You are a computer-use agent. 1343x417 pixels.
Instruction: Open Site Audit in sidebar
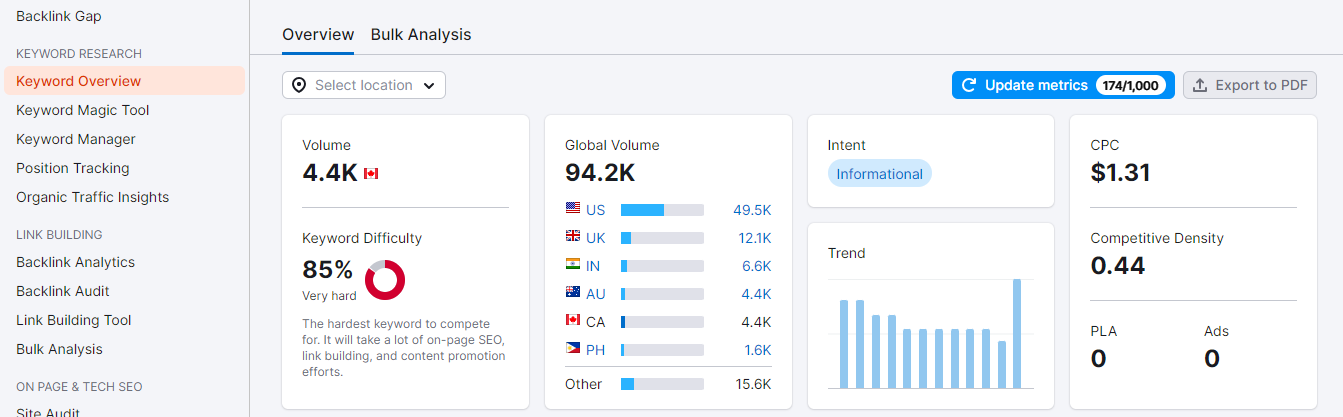[x=48, y=411]
